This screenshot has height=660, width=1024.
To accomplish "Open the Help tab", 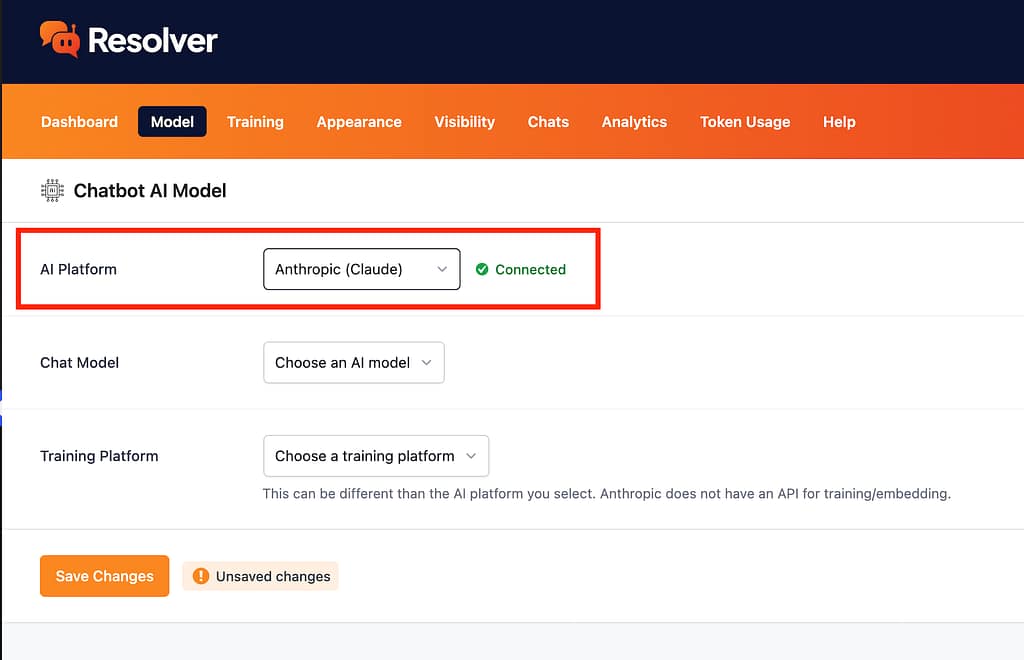I will (x=839, y=121).
